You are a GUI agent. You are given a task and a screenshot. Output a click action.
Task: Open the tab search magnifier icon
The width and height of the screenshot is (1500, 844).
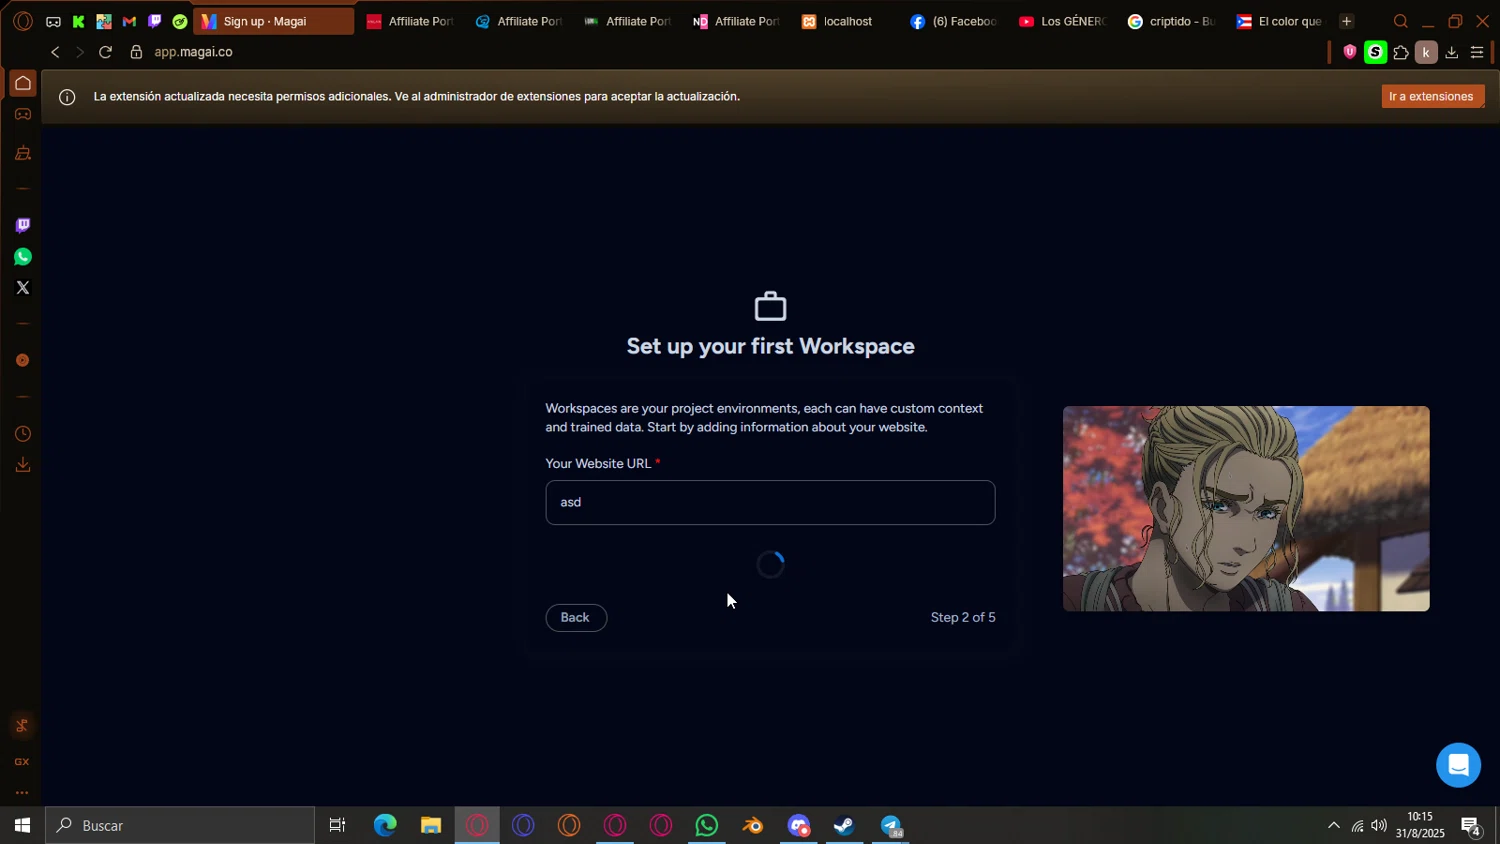[1401, 21]
